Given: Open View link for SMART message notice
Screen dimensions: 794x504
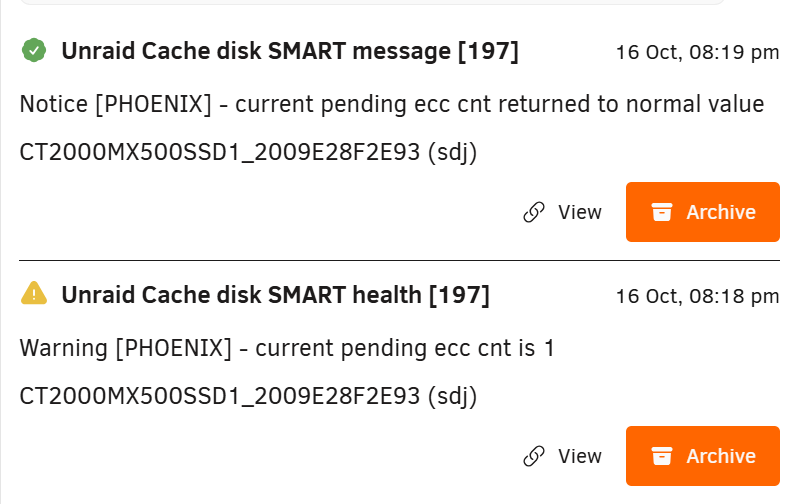Looking at the screenshot, I should (563, 212).
